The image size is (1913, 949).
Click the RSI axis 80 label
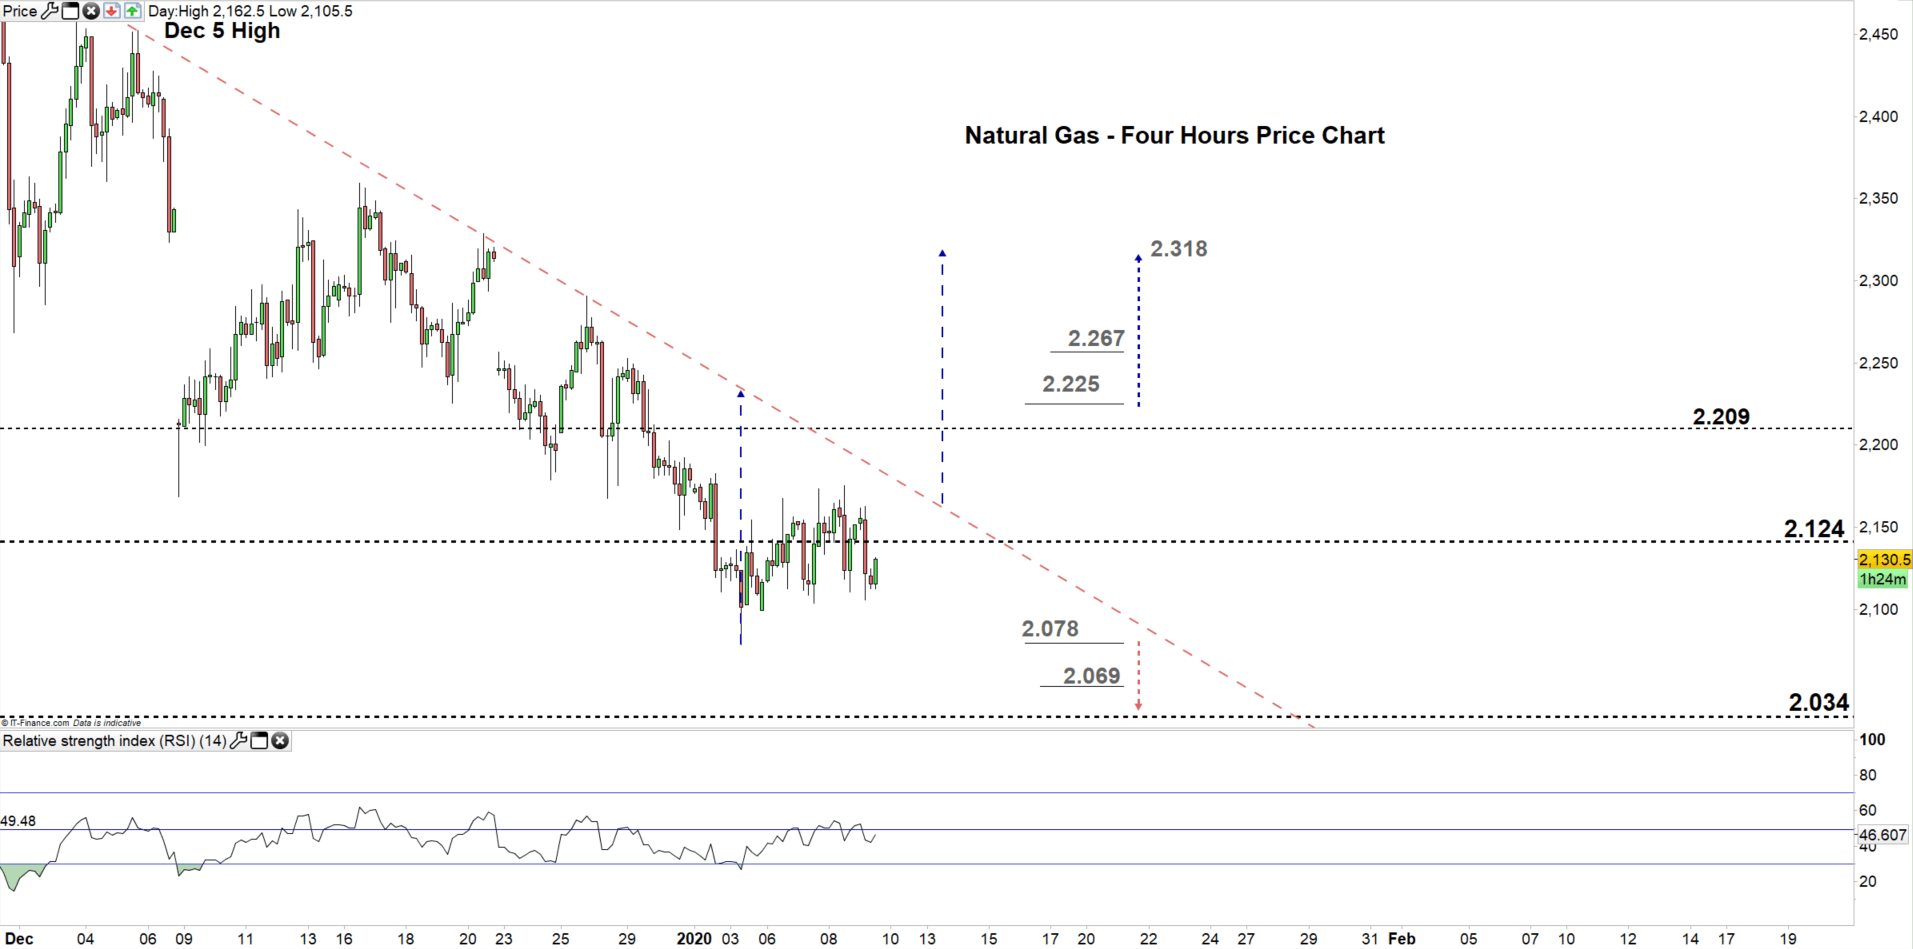[1867, 775]
